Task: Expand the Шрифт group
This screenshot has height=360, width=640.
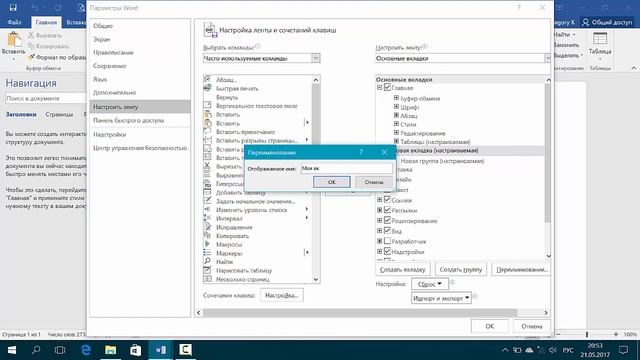Action: click(x=396, y=107)
